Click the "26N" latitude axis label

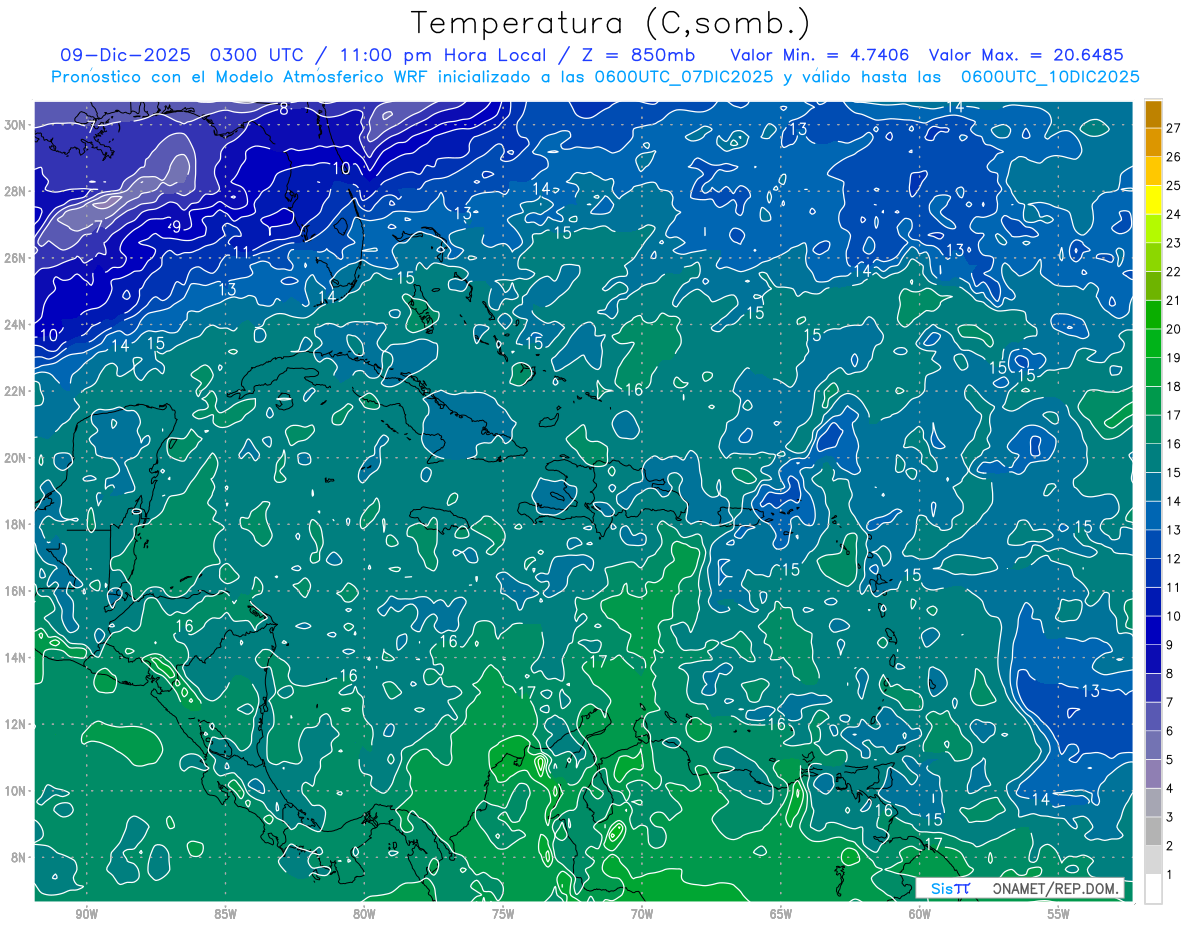pyautogui.click(x=17, y=258)
